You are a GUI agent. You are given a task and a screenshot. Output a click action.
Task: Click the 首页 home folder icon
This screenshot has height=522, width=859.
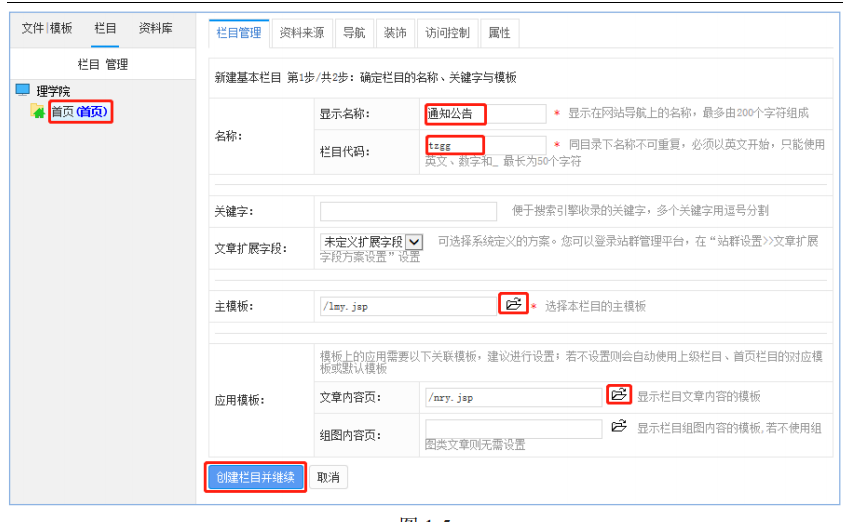(x=37, y=111)
